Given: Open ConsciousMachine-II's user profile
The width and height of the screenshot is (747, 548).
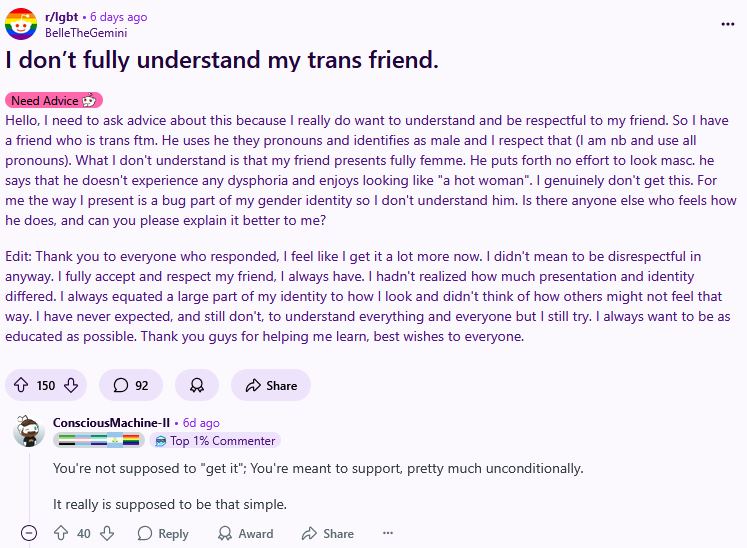Looking at the screenshot, I should (111, 423).
